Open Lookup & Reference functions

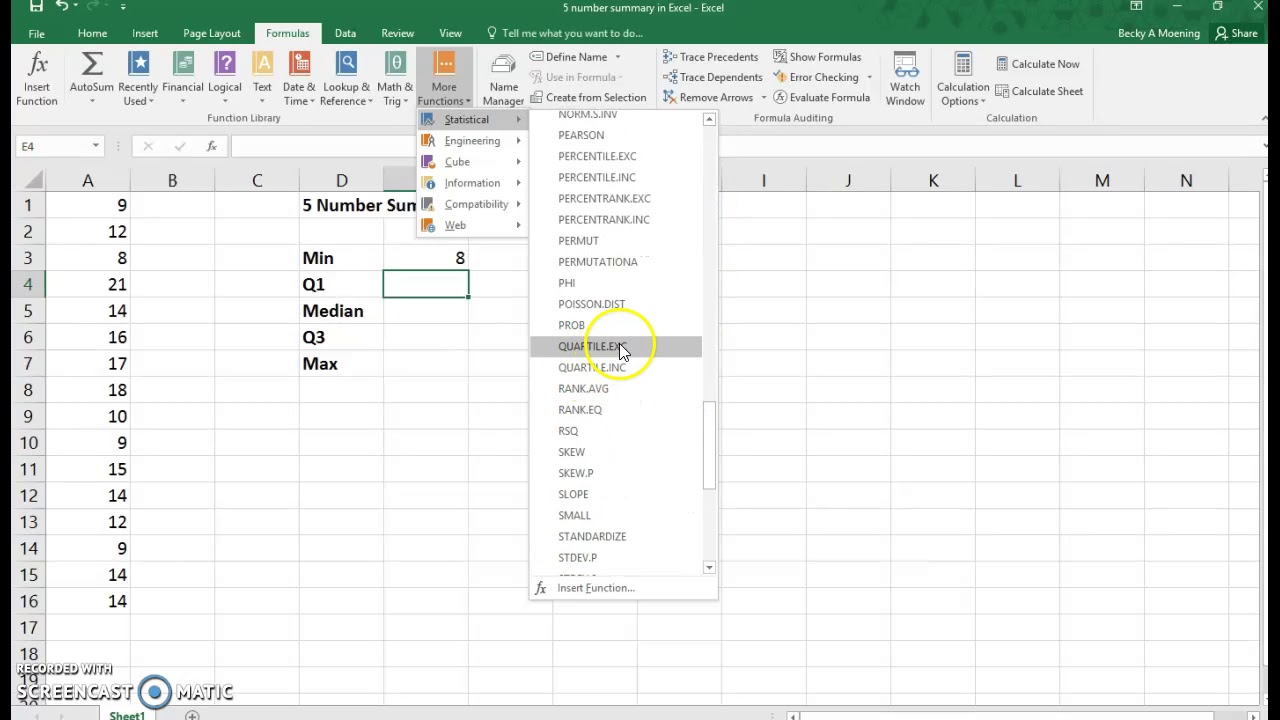pyautogui.click(x=346, y=80)
